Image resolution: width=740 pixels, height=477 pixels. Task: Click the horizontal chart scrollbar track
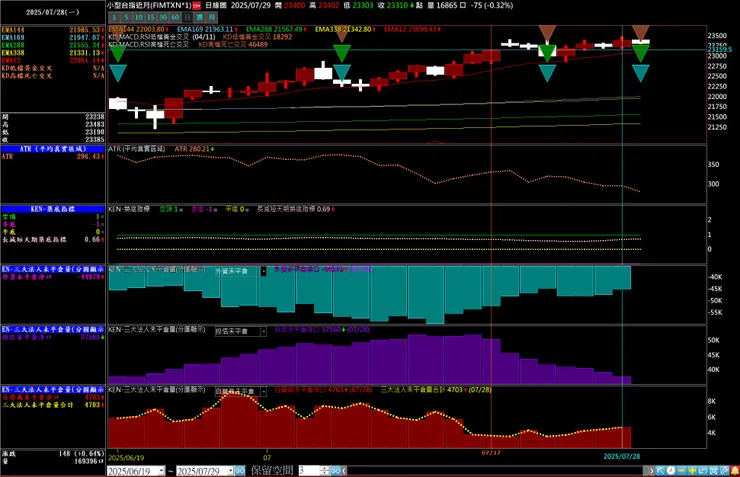click(496, 470)
